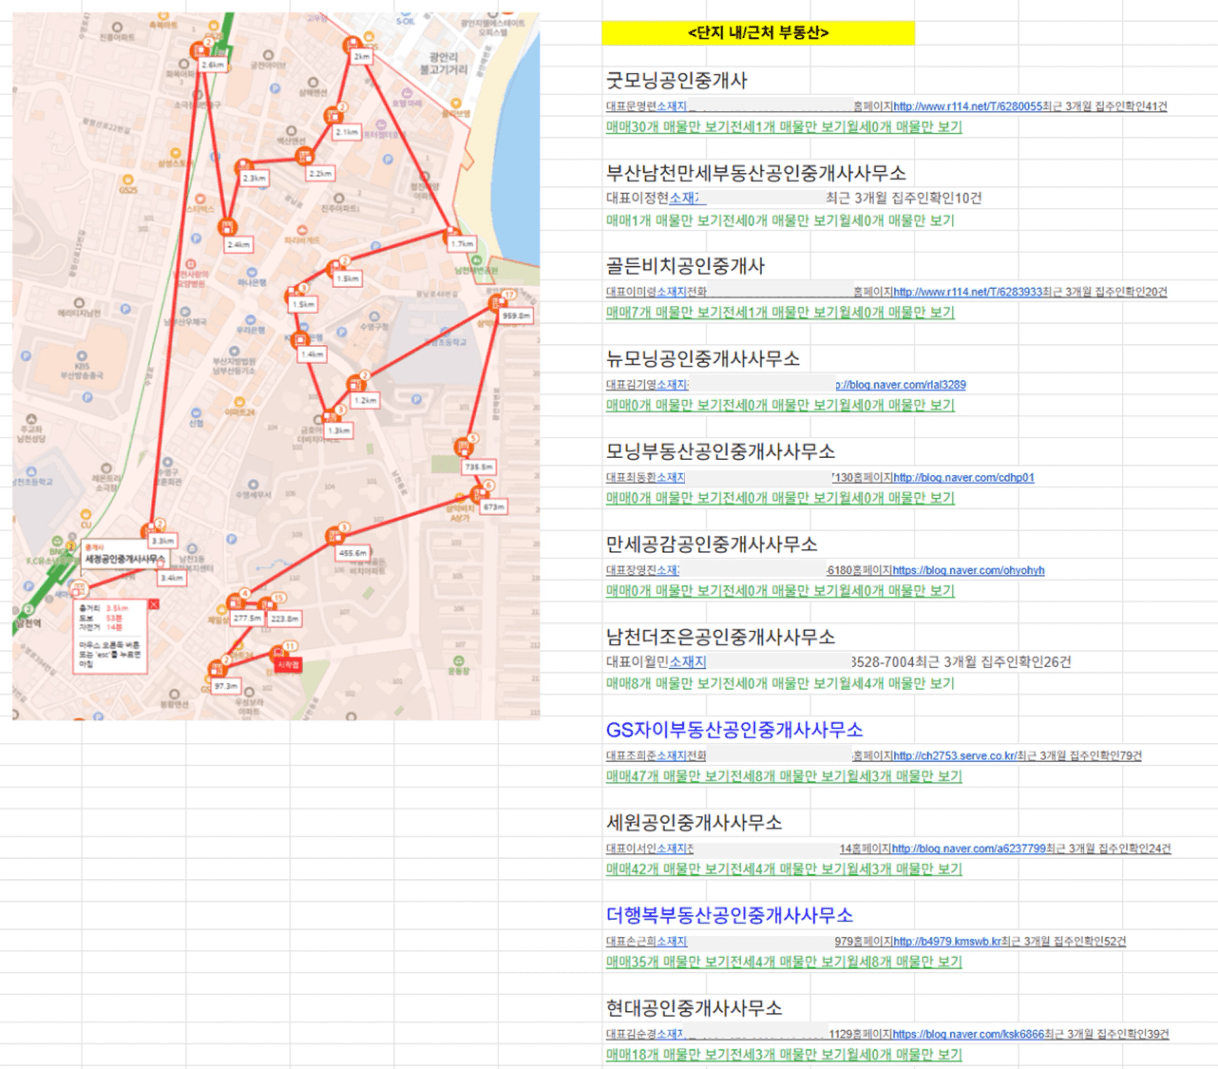The height and width of the screenshot is (1069, 1218).
Task: Select the map marker labeled 1.2km
Action: (x=356, y=385)
